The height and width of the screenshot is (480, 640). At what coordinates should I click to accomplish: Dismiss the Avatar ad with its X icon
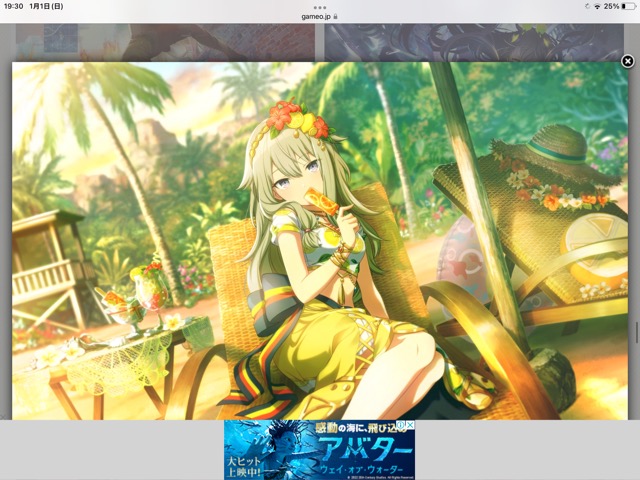(x=410, y=425)
